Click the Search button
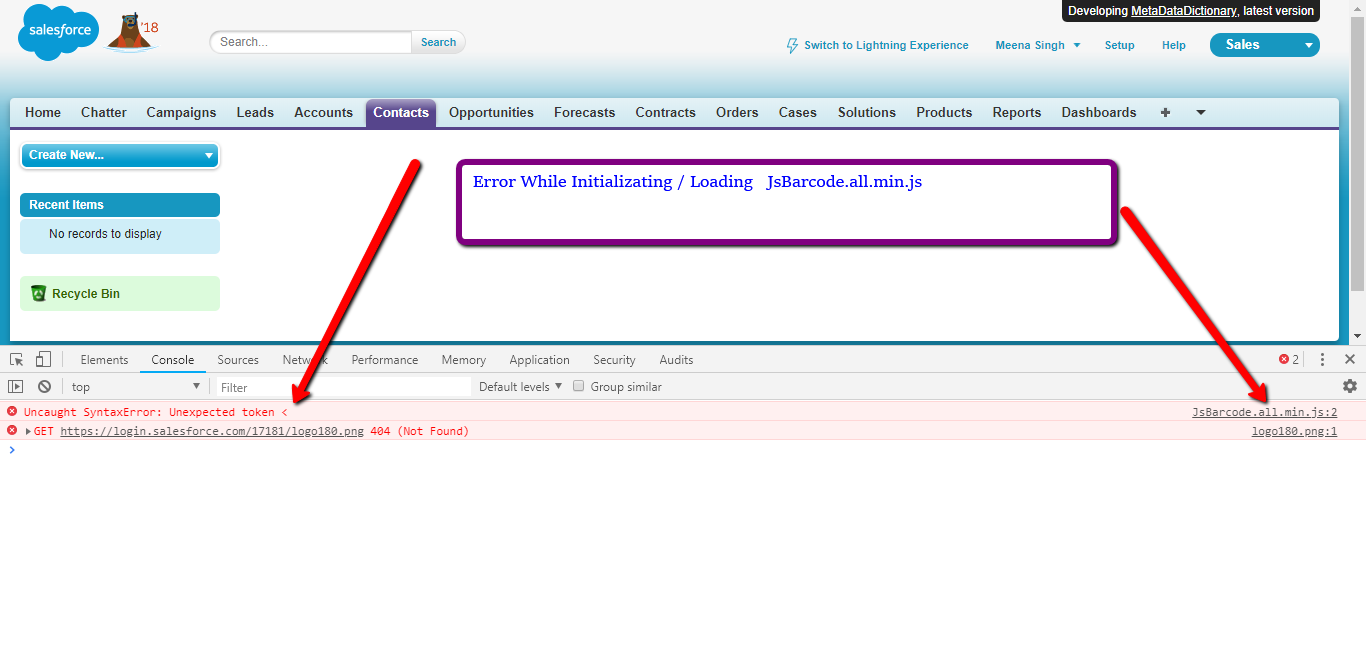Viewport: 1366px width, 672px height. click(438, 42)
